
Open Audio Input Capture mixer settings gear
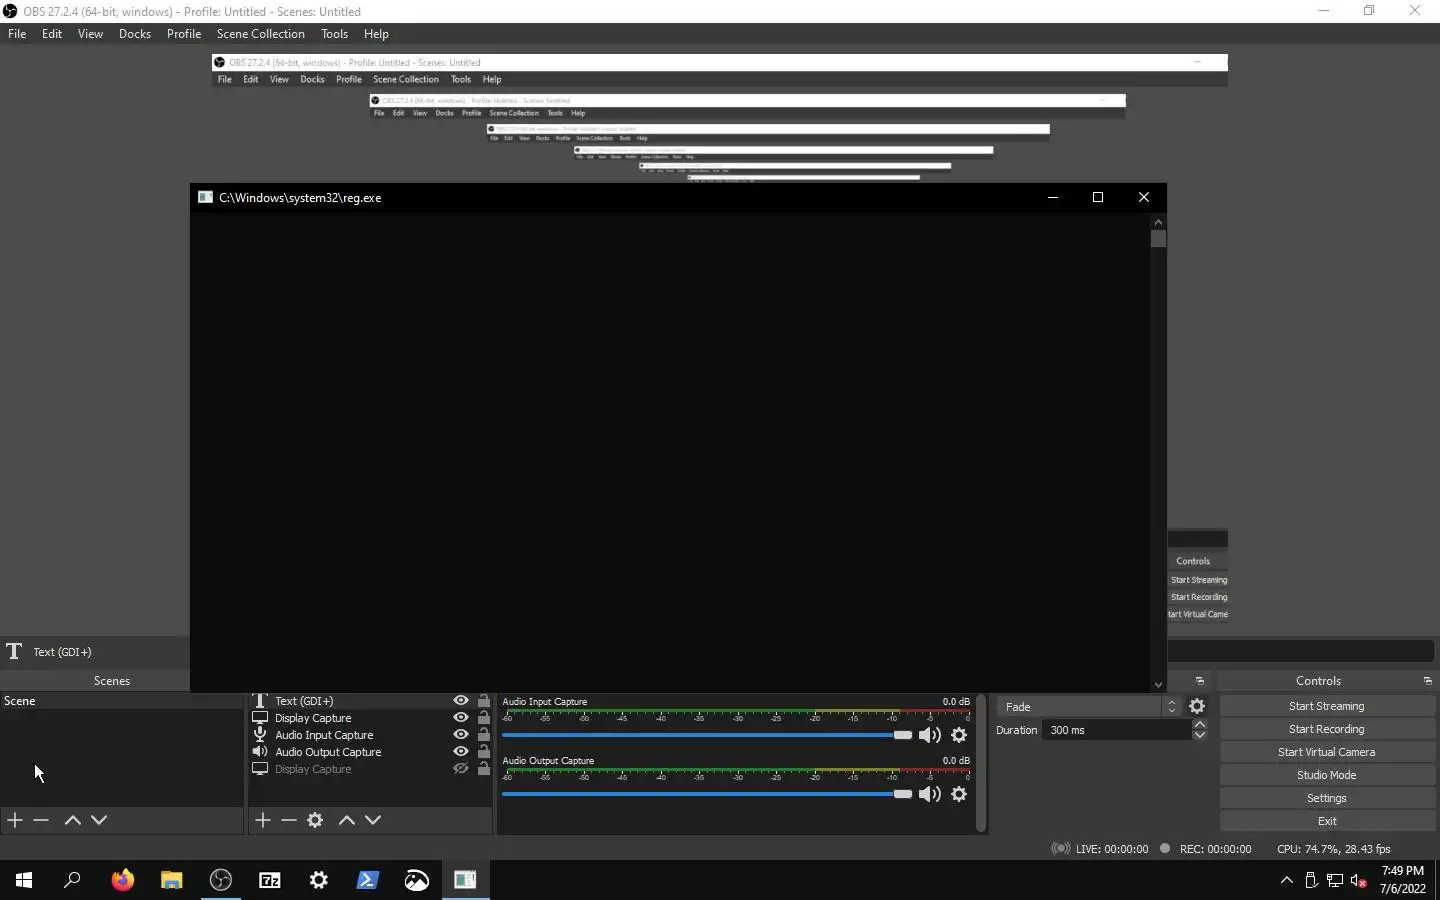959,735
